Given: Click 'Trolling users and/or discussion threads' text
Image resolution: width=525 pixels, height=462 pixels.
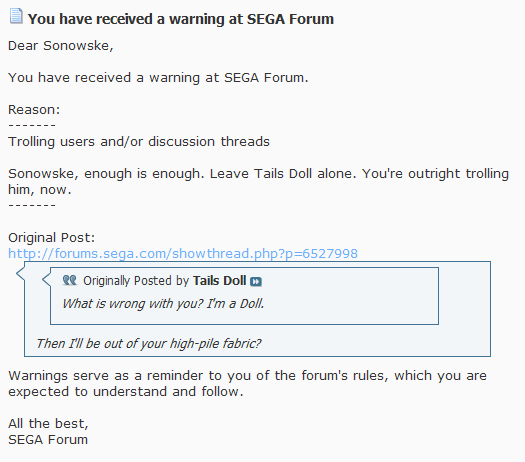Looking at the screenshot, I should 139,142.
